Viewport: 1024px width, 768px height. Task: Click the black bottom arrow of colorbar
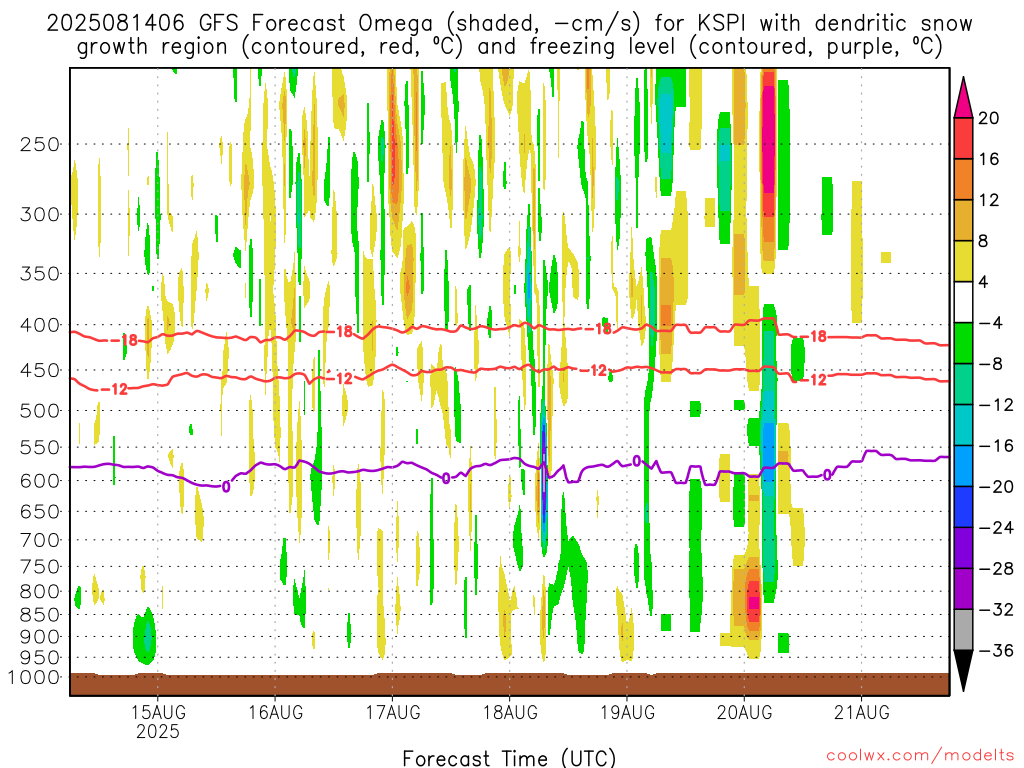coord(963,671)
